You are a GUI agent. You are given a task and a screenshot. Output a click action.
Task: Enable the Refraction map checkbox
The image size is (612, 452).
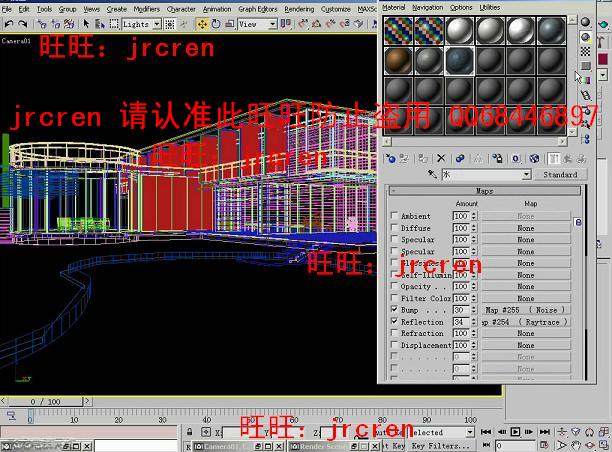coord(394,334)
